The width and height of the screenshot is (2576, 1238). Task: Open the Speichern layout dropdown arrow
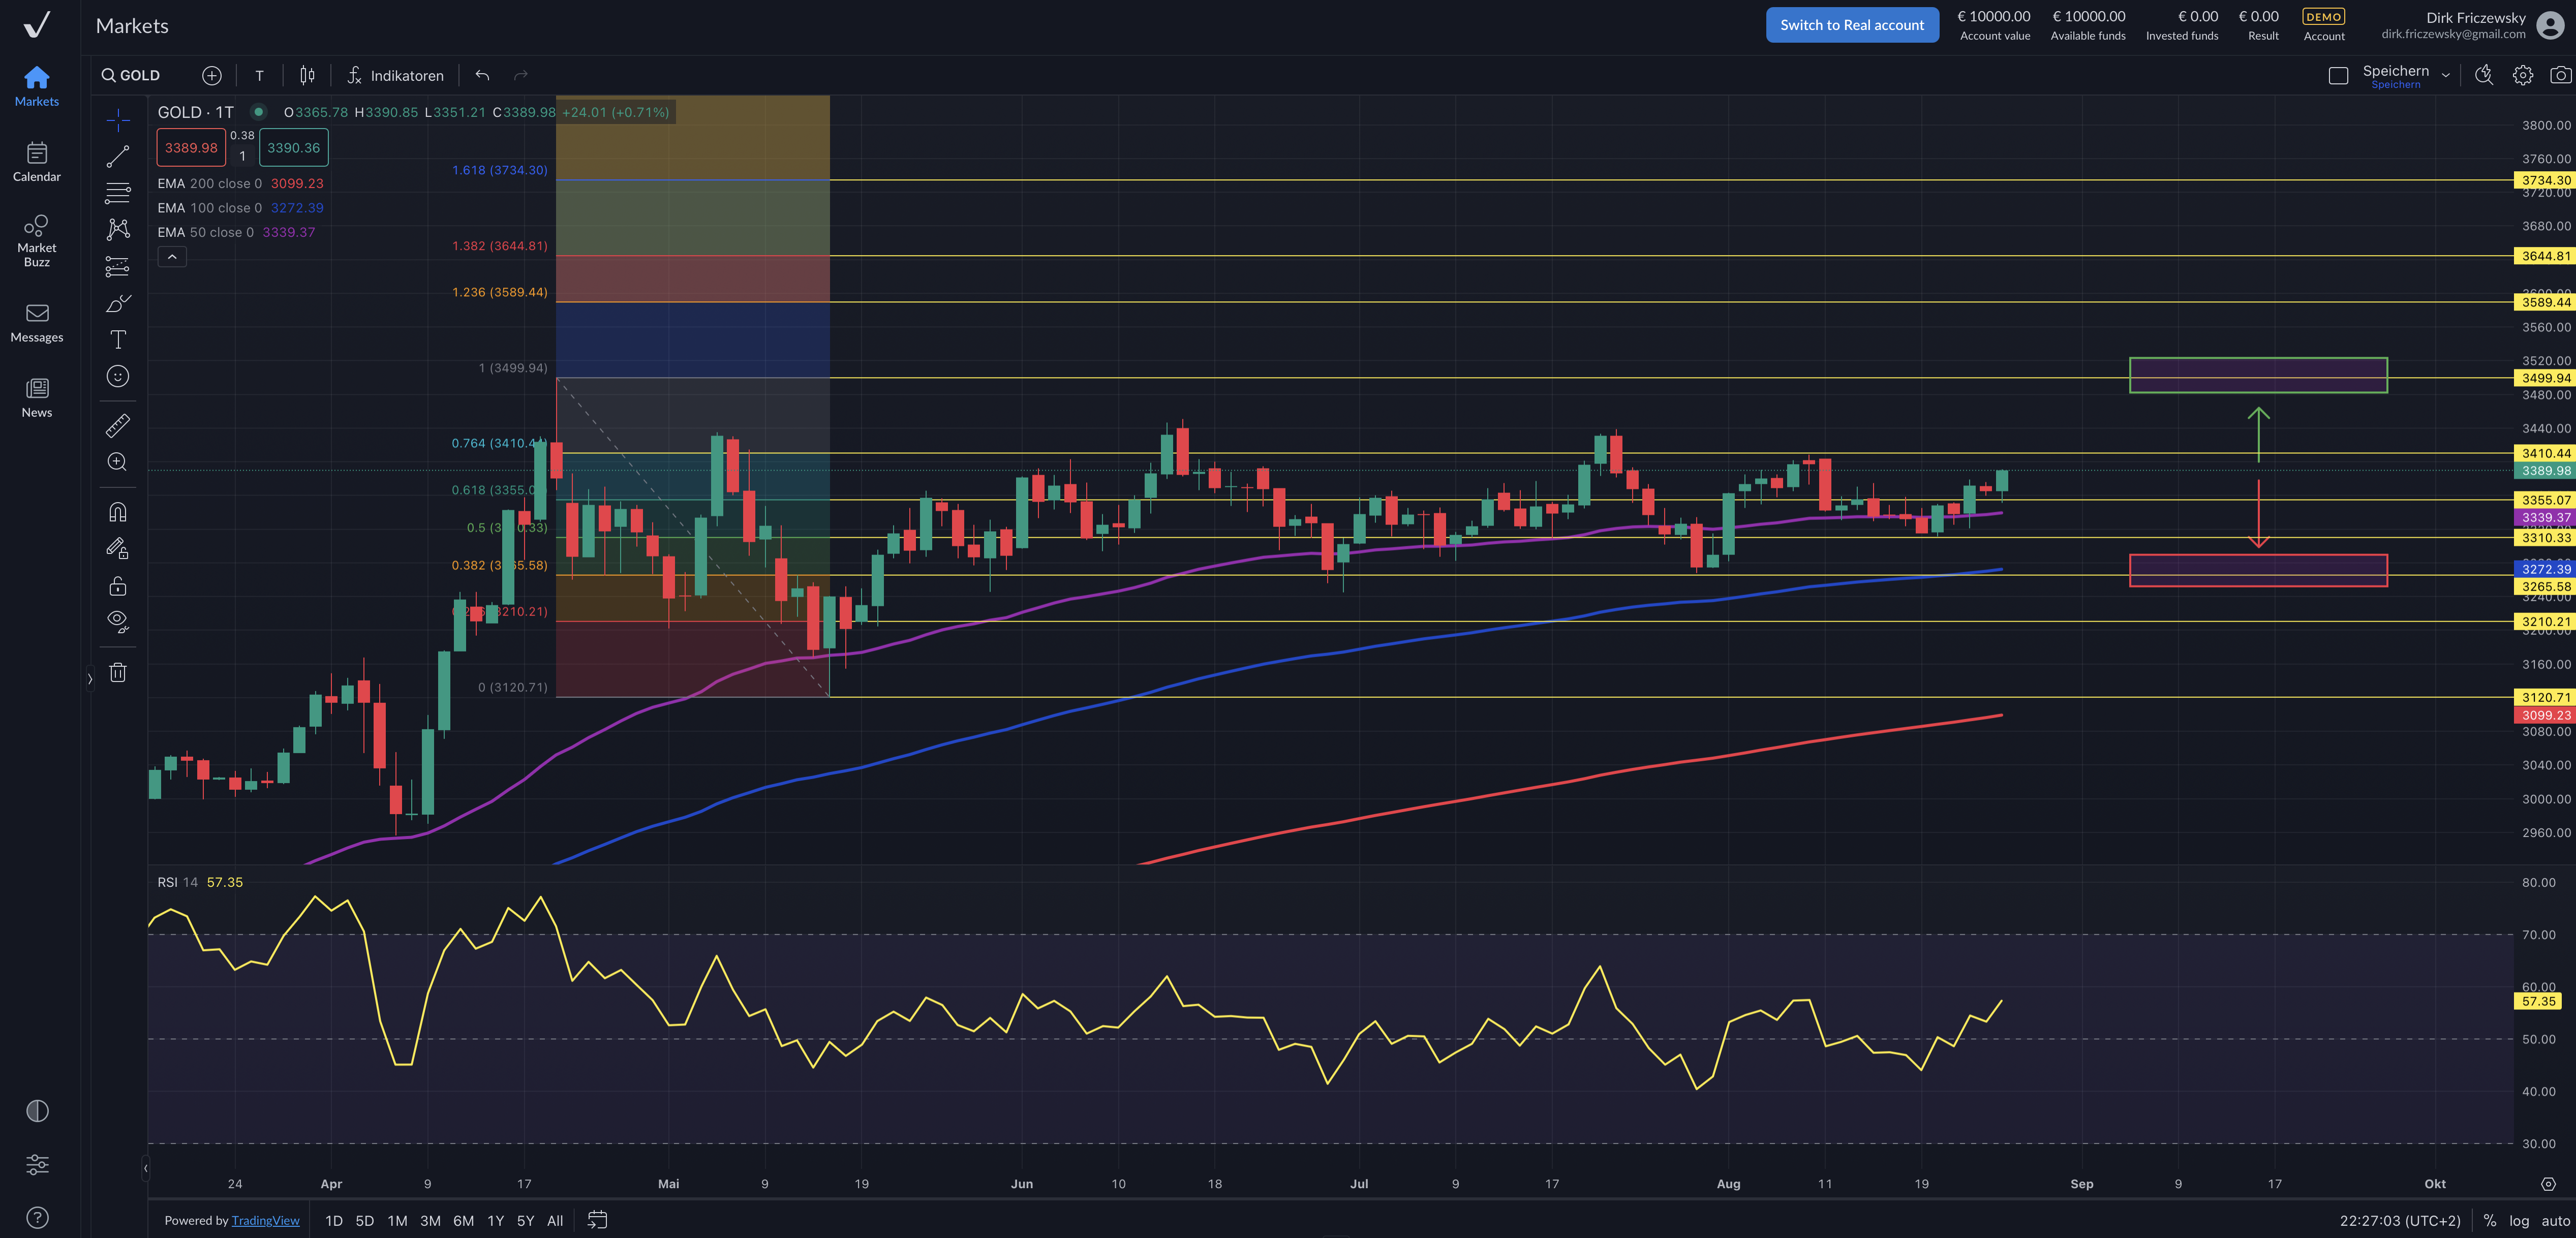[x=2446, y=75]
